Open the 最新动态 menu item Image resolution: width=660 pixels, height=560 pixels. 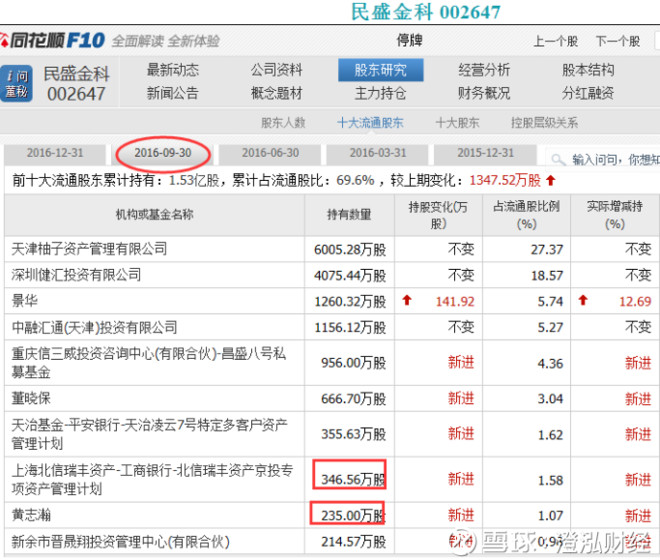tap(173, 69)
